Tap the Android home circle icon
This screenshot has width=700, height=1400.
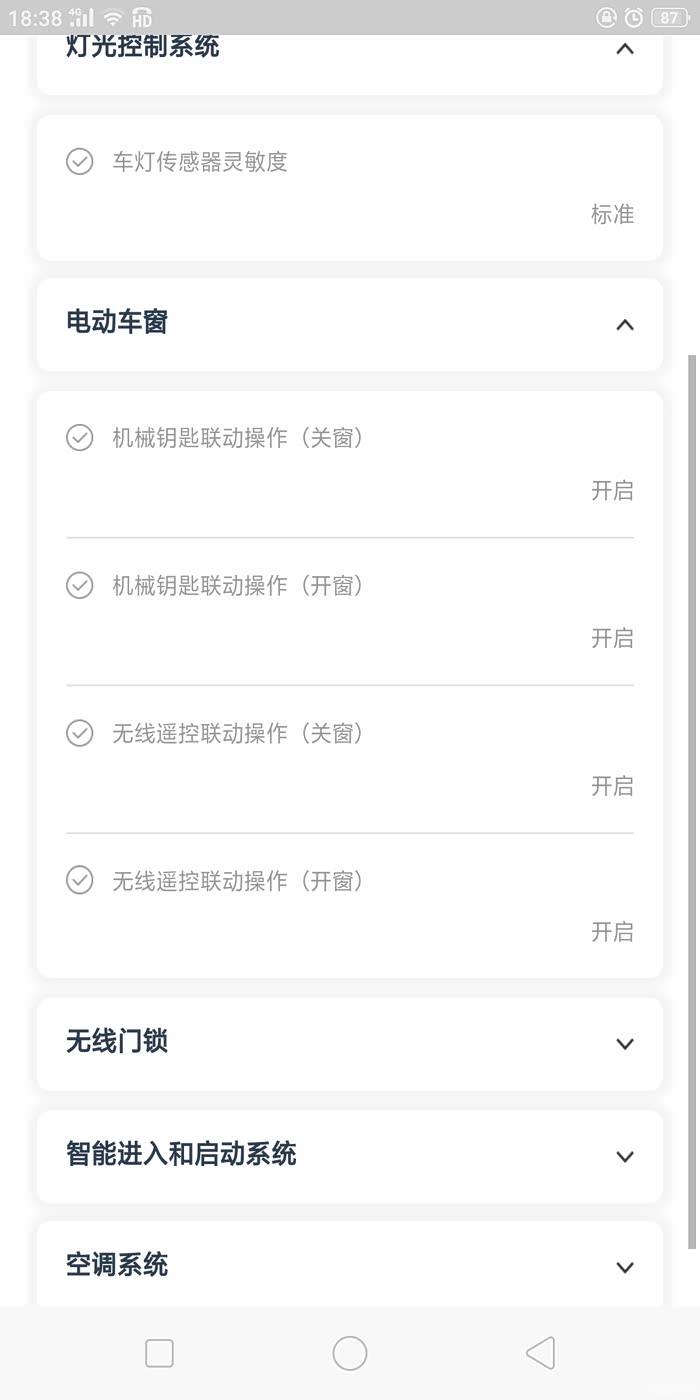click(350, 1353)
